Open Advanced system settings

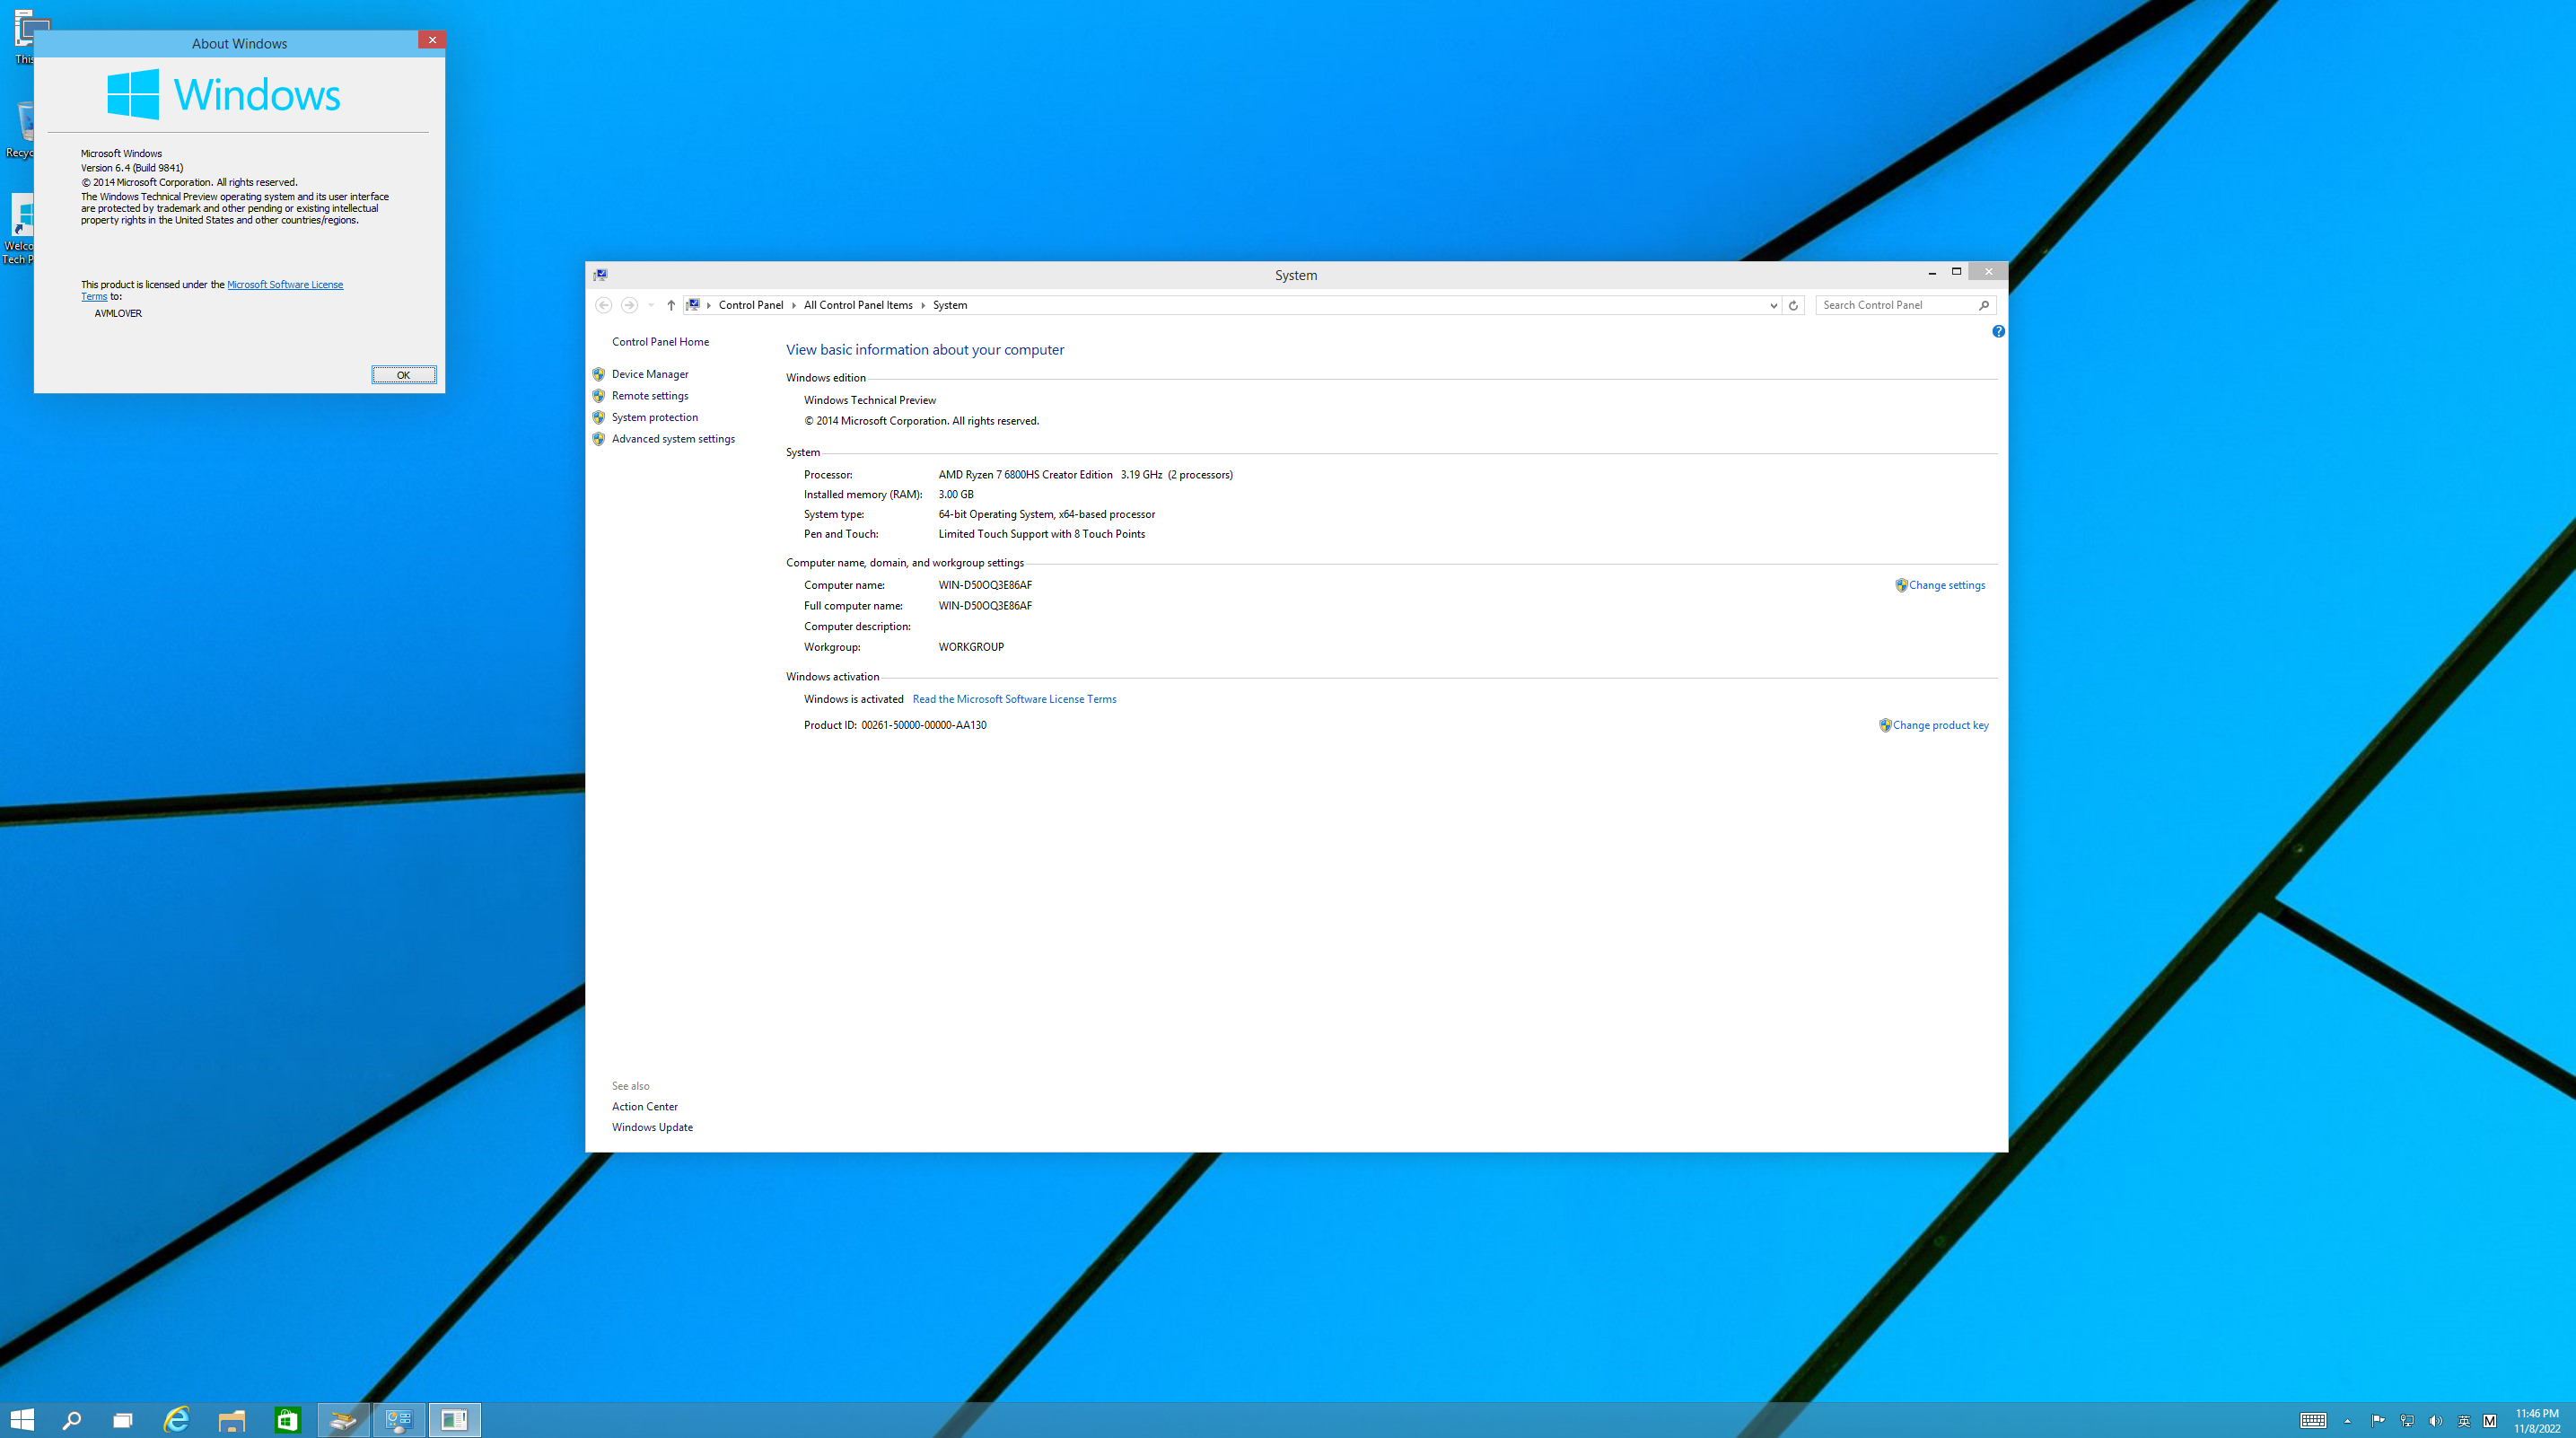[x=673, y=439]
